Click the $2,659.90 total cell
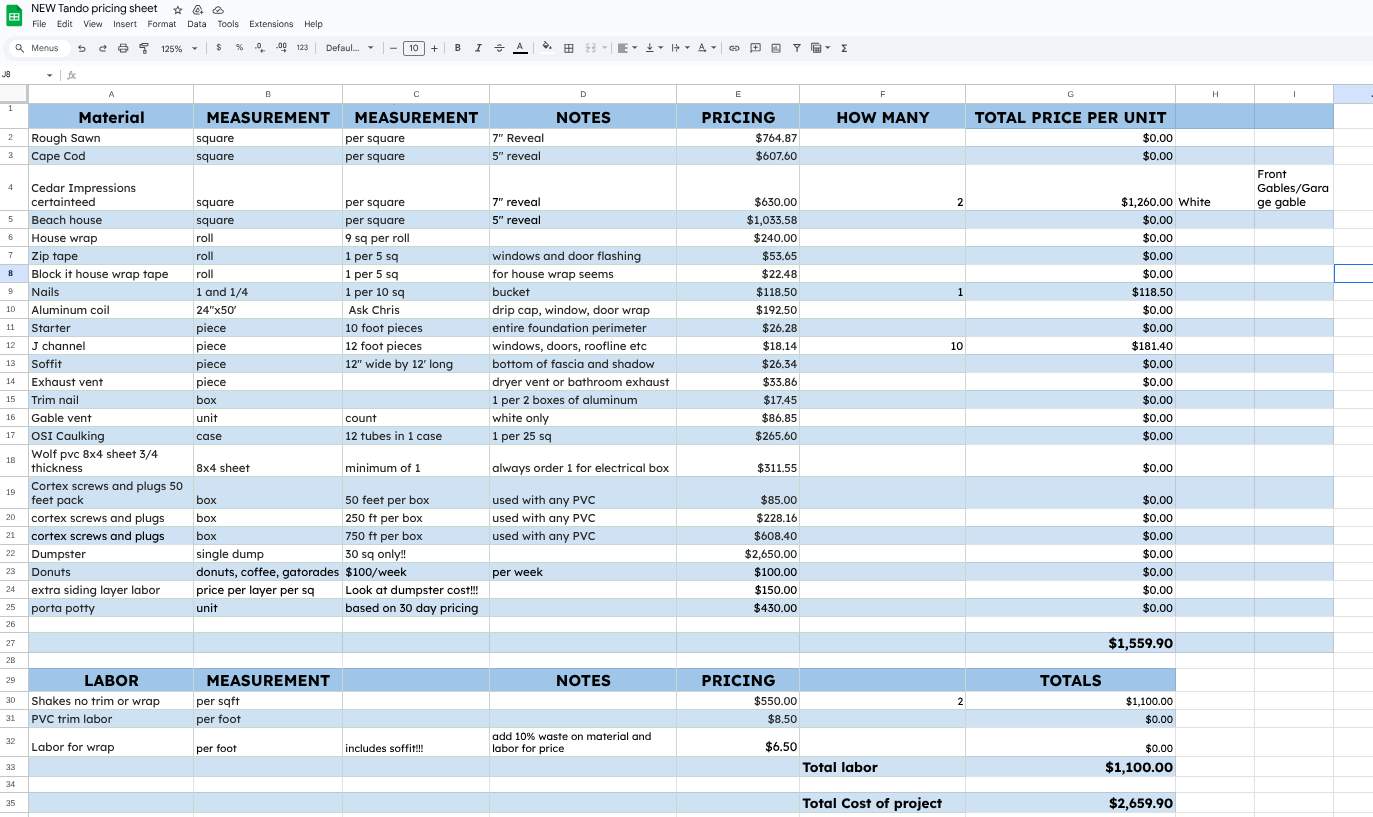 click(1070, 803)
